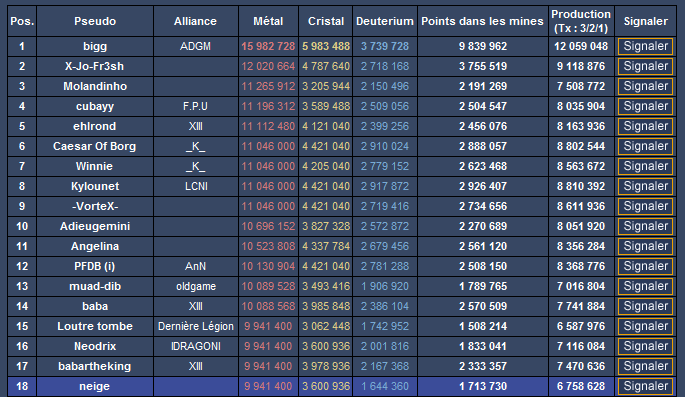Select the IDRAGONI alliance entry
The image size is (685, 397).
click(x=196, y=346)
